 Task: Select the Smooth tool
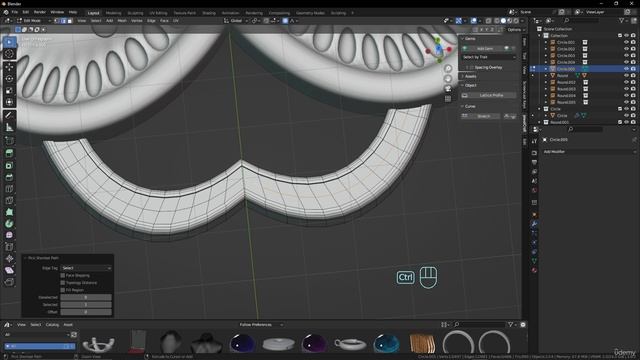click(x=9, y=236)
